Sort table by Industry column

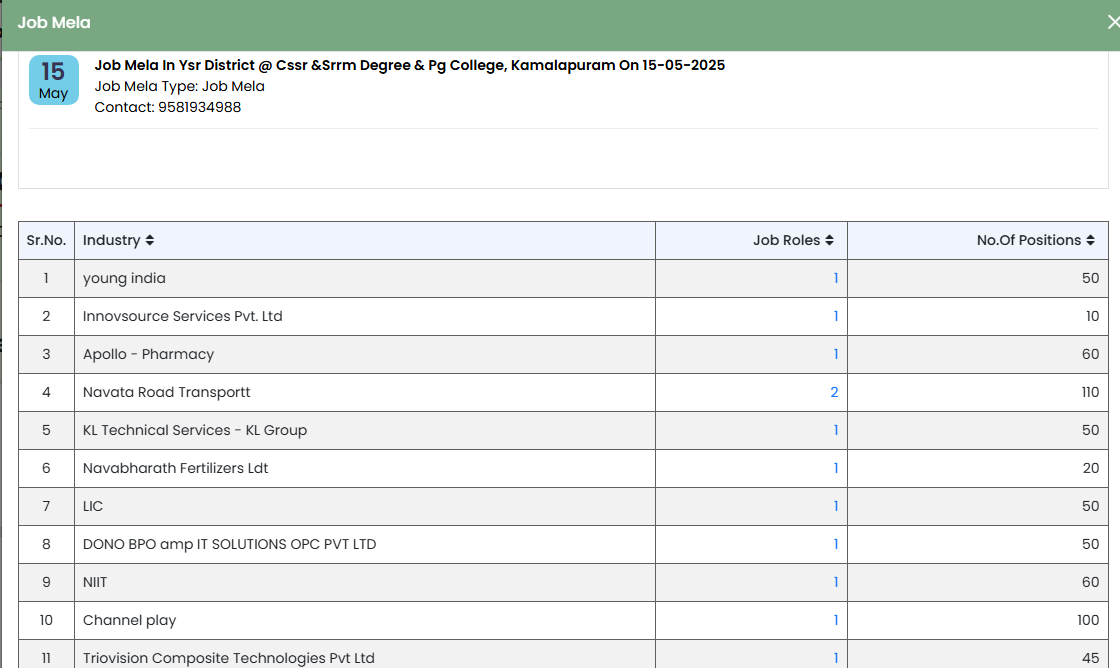tap(149, 241)
